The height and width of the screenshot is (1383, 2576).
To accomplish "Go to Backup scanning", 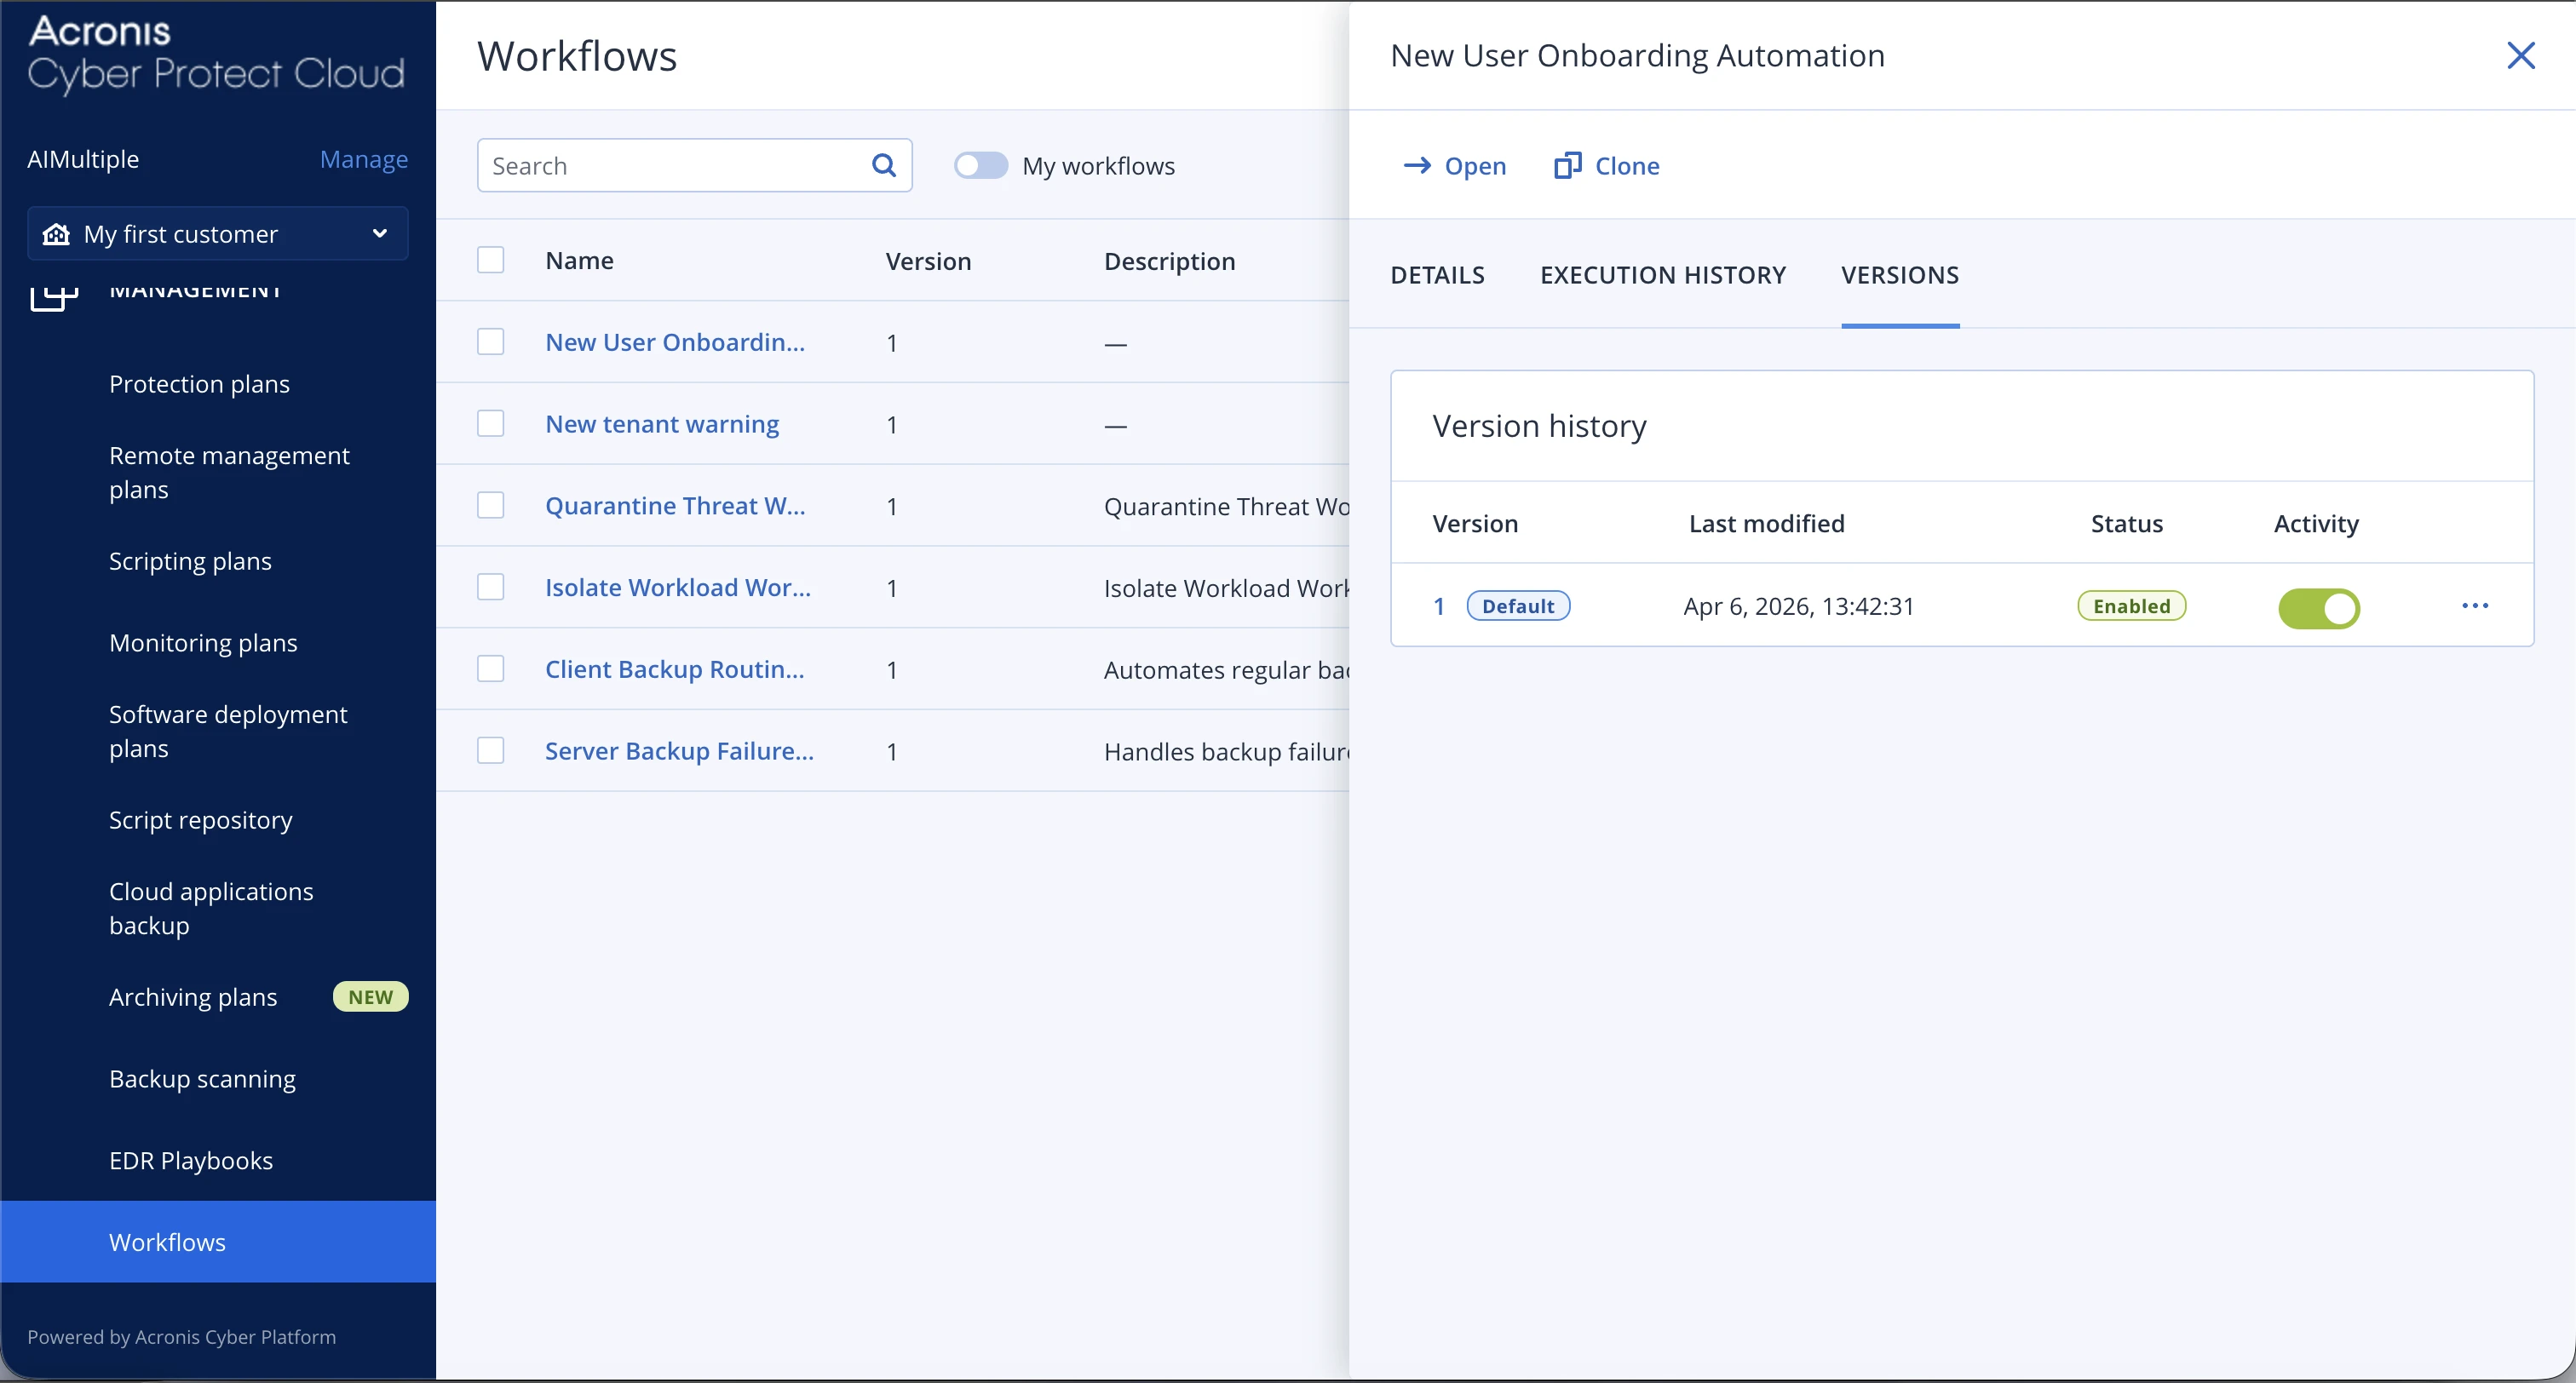I will [202, 1079].
